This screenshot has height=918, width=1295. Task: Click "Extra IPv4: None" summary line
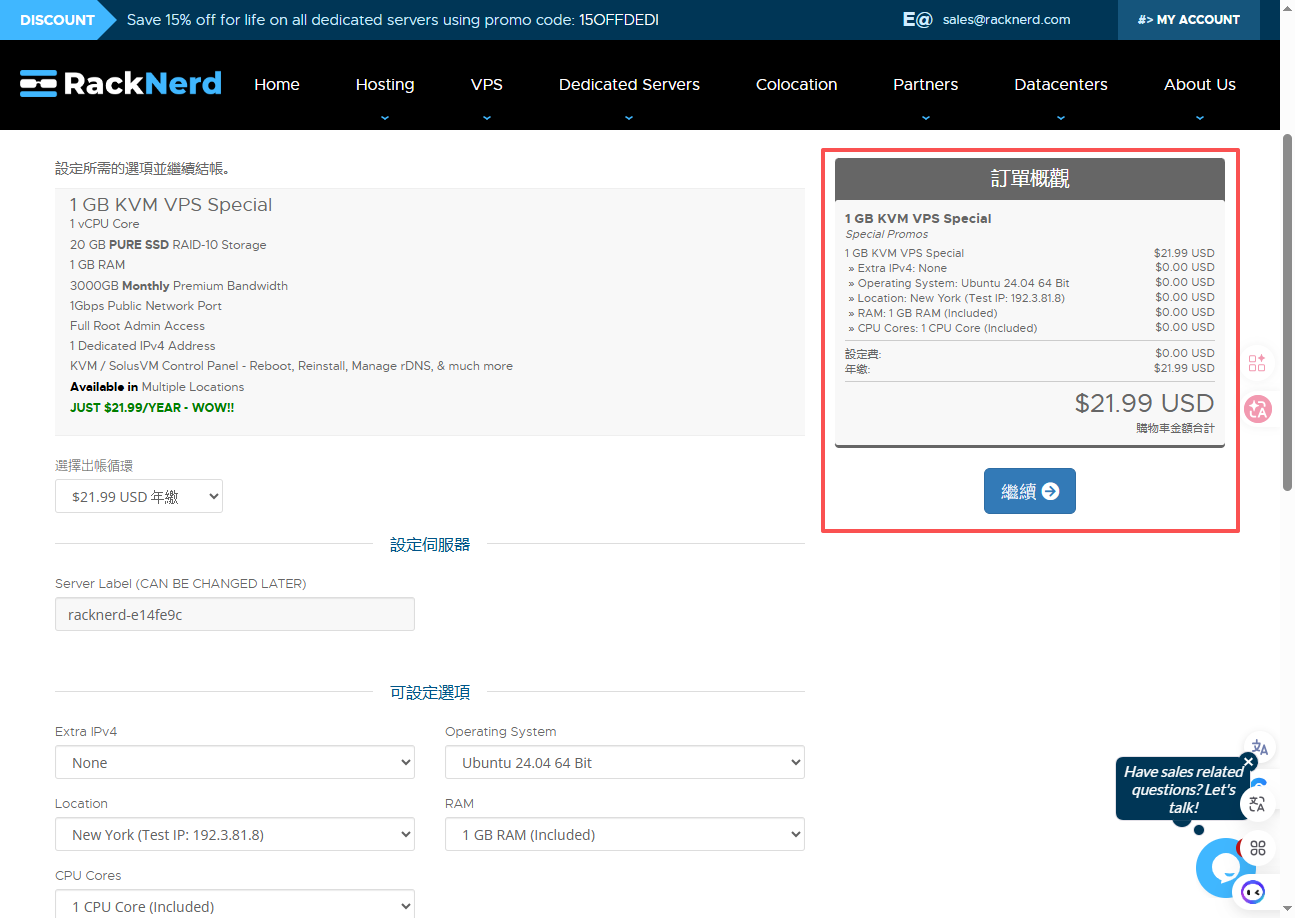(897, 268)
